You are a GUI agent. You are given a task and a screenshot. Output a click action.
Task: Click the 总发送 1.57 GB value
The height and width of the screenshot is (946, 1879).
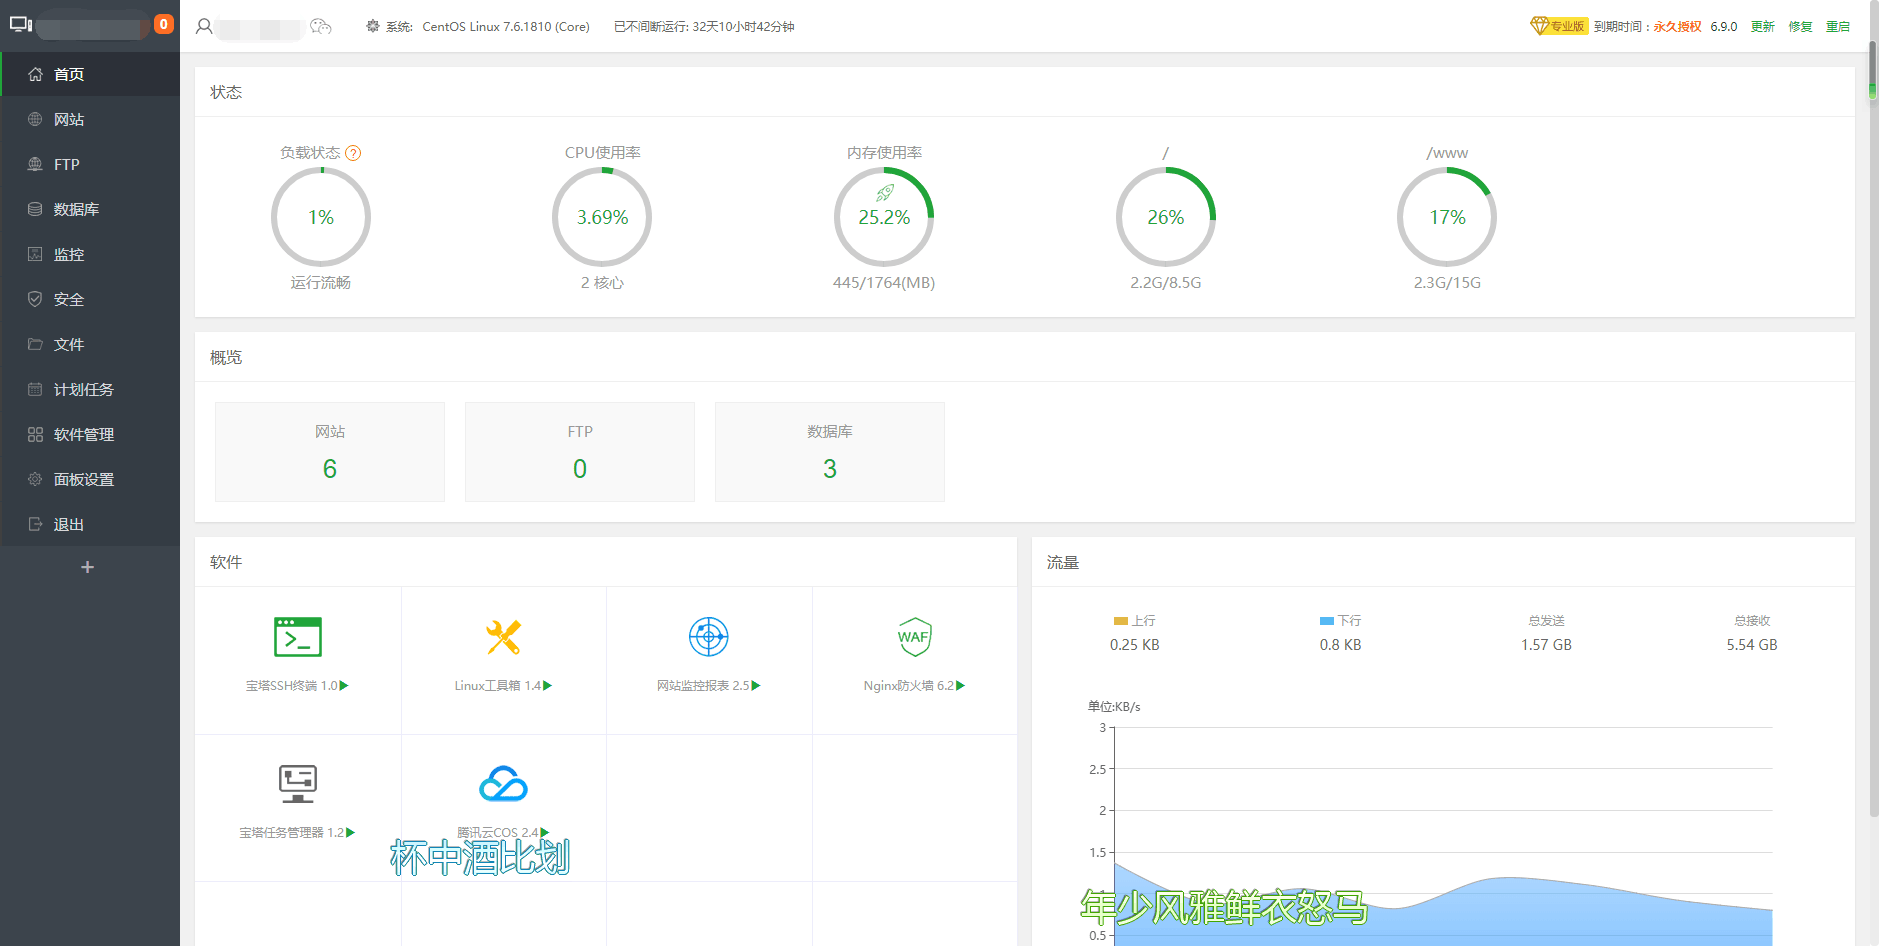click(x=1546, y=645)
